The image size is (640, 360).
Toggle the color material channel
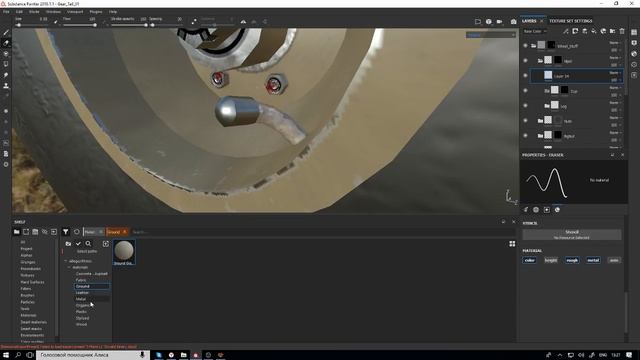(529, 260)
